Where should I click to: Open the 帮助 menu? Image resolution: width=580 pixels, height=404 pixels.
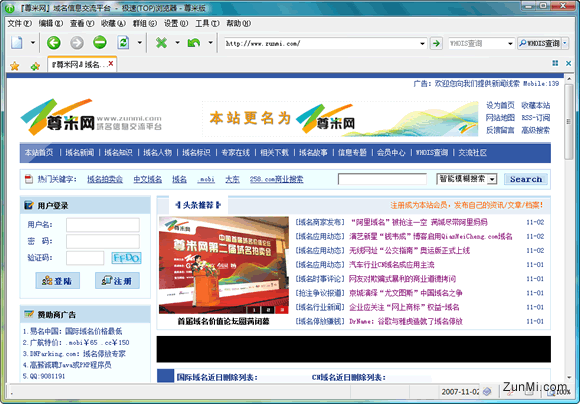[238, 23]
